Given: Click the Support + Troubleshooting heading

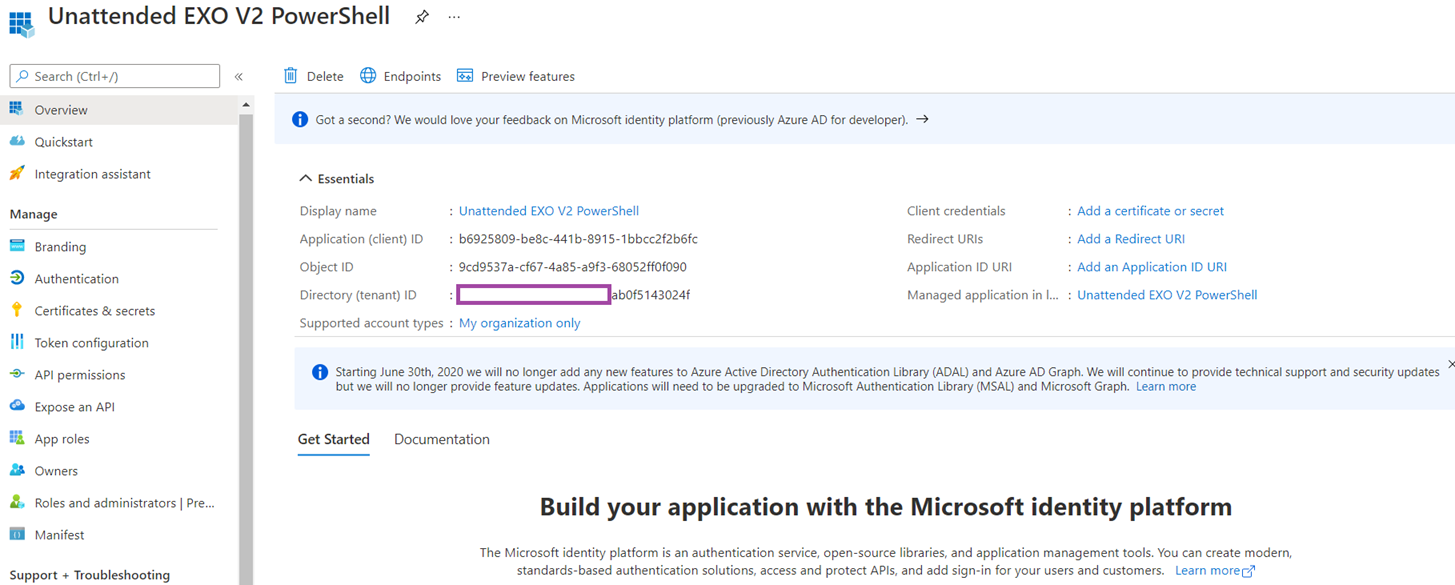Looking at the screenshot, I should pyautogui.click(x=90, y=575).
